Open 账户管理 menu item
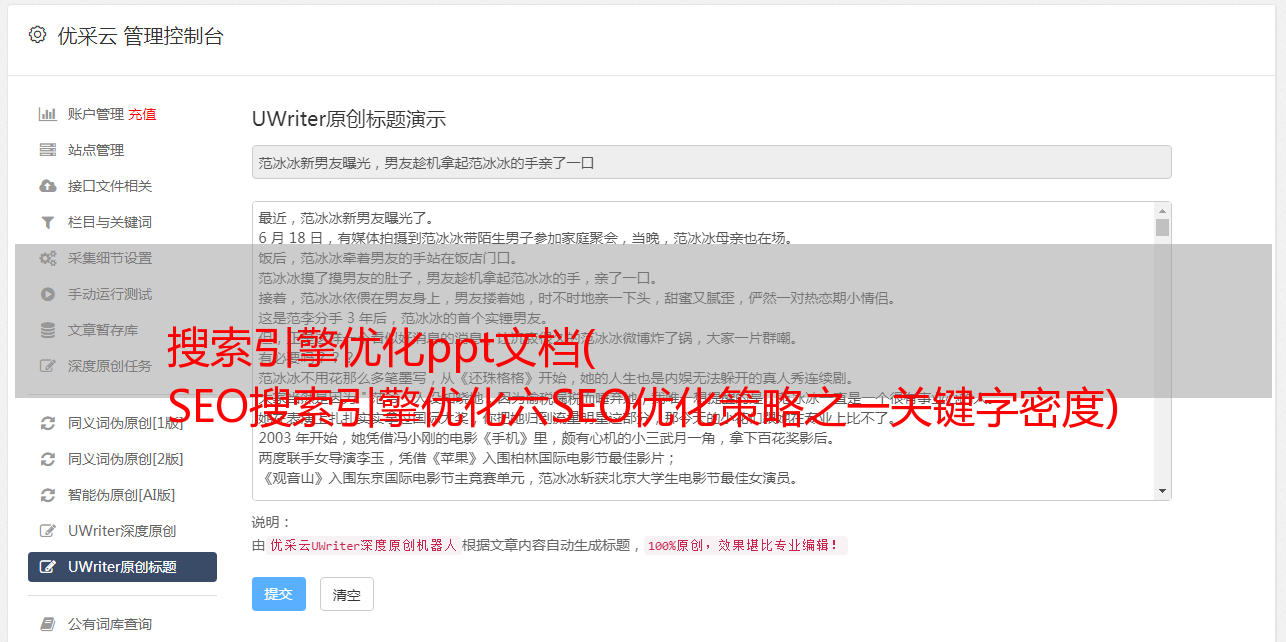This screenshot has width=1286, height=642. [96, 114]
